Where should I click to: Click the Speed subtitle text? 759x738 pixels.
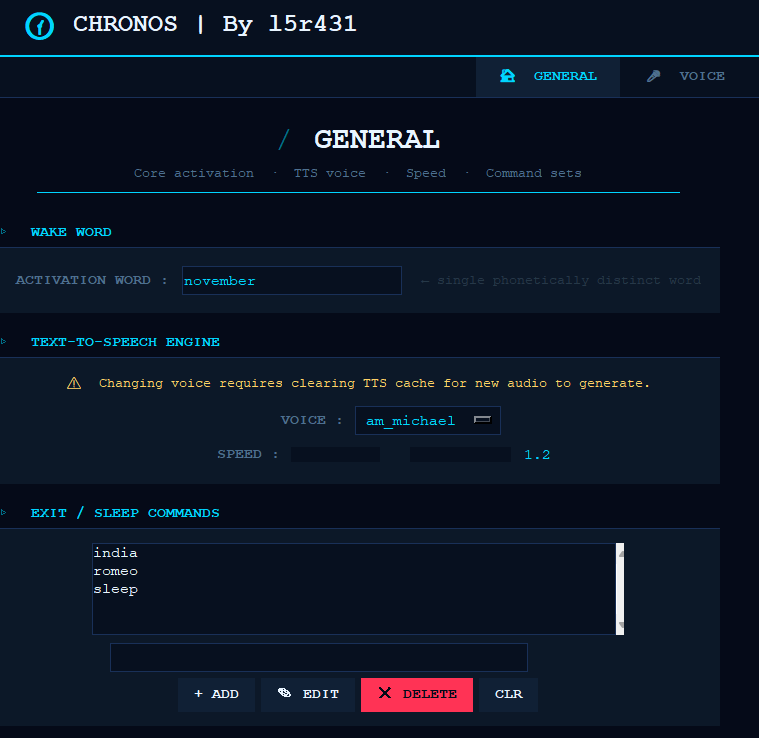(x=426, y=173)
